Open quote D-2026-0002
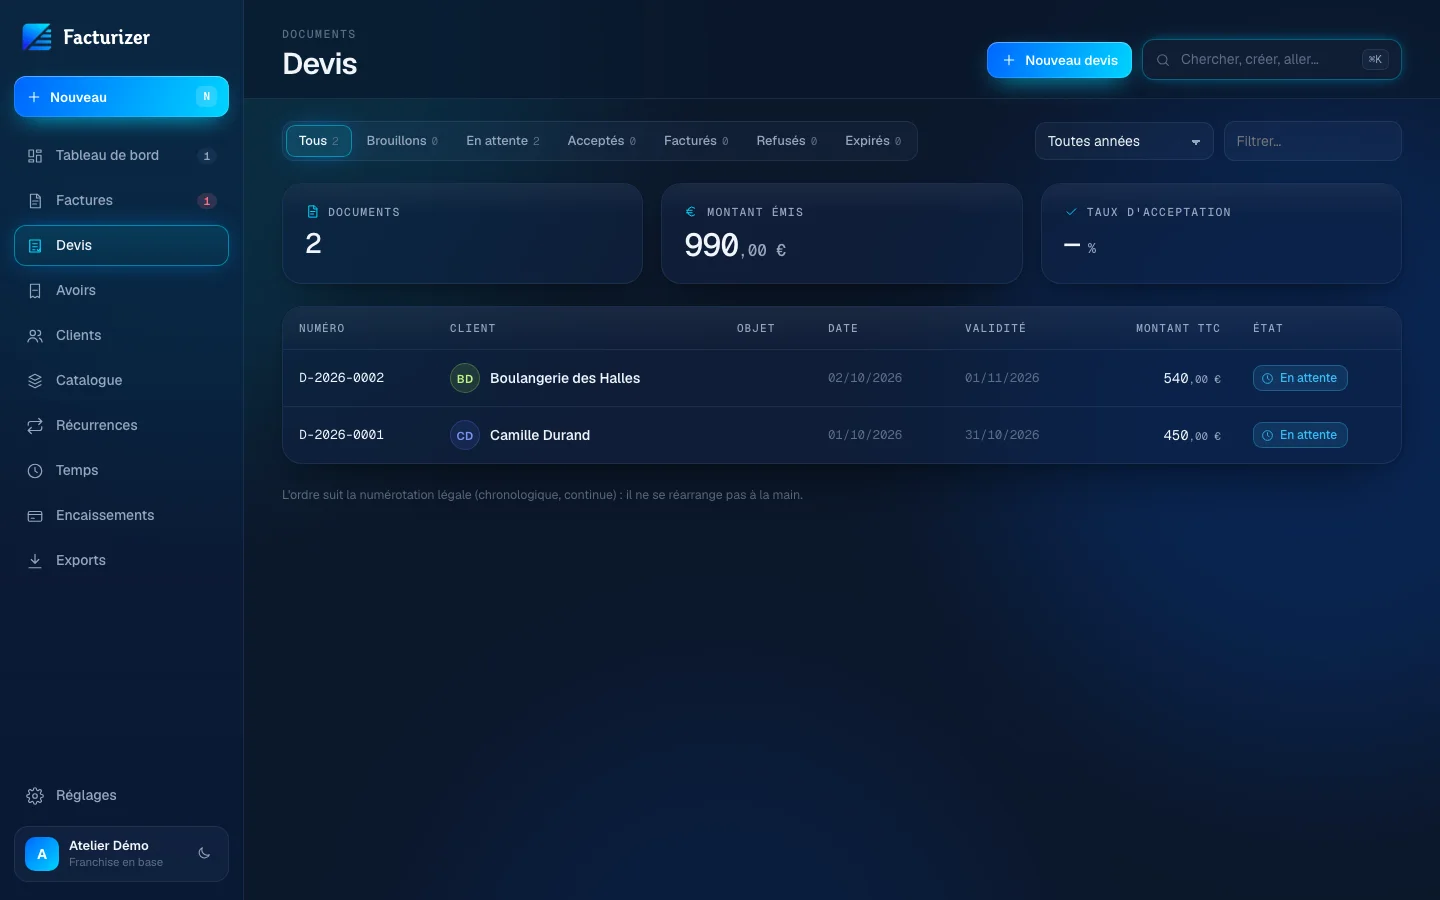This screenshot has height=900, width=1440. (x=842, y=378)
